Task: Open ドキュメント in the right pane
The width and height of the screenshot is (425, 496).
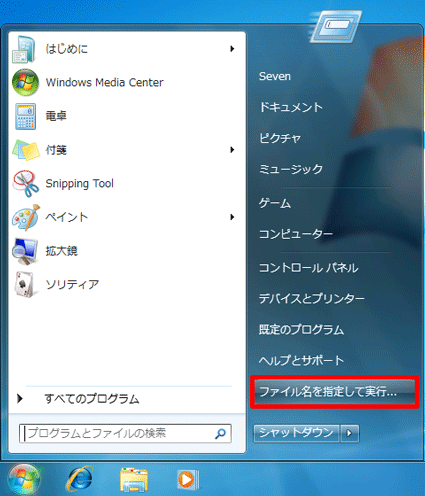Action: (x=291, y=107)
